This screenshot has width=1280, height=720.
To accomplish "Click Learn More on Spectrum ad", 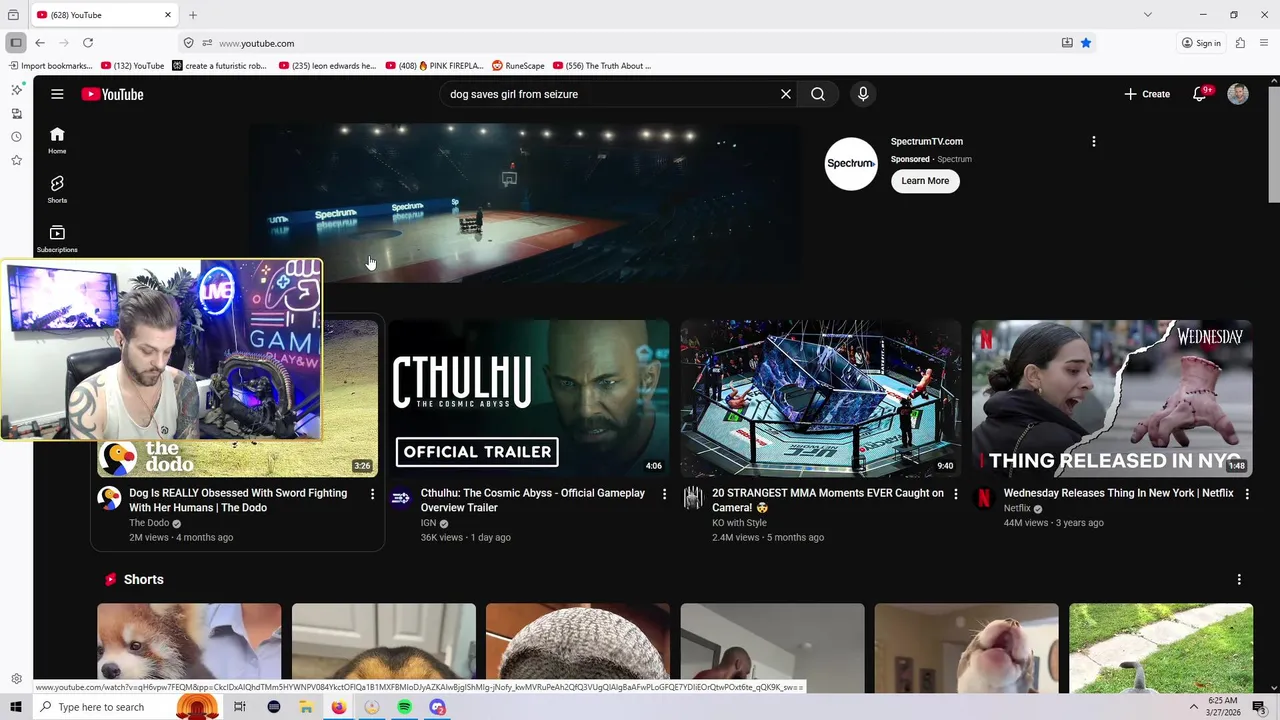I will tap(925, 181).
